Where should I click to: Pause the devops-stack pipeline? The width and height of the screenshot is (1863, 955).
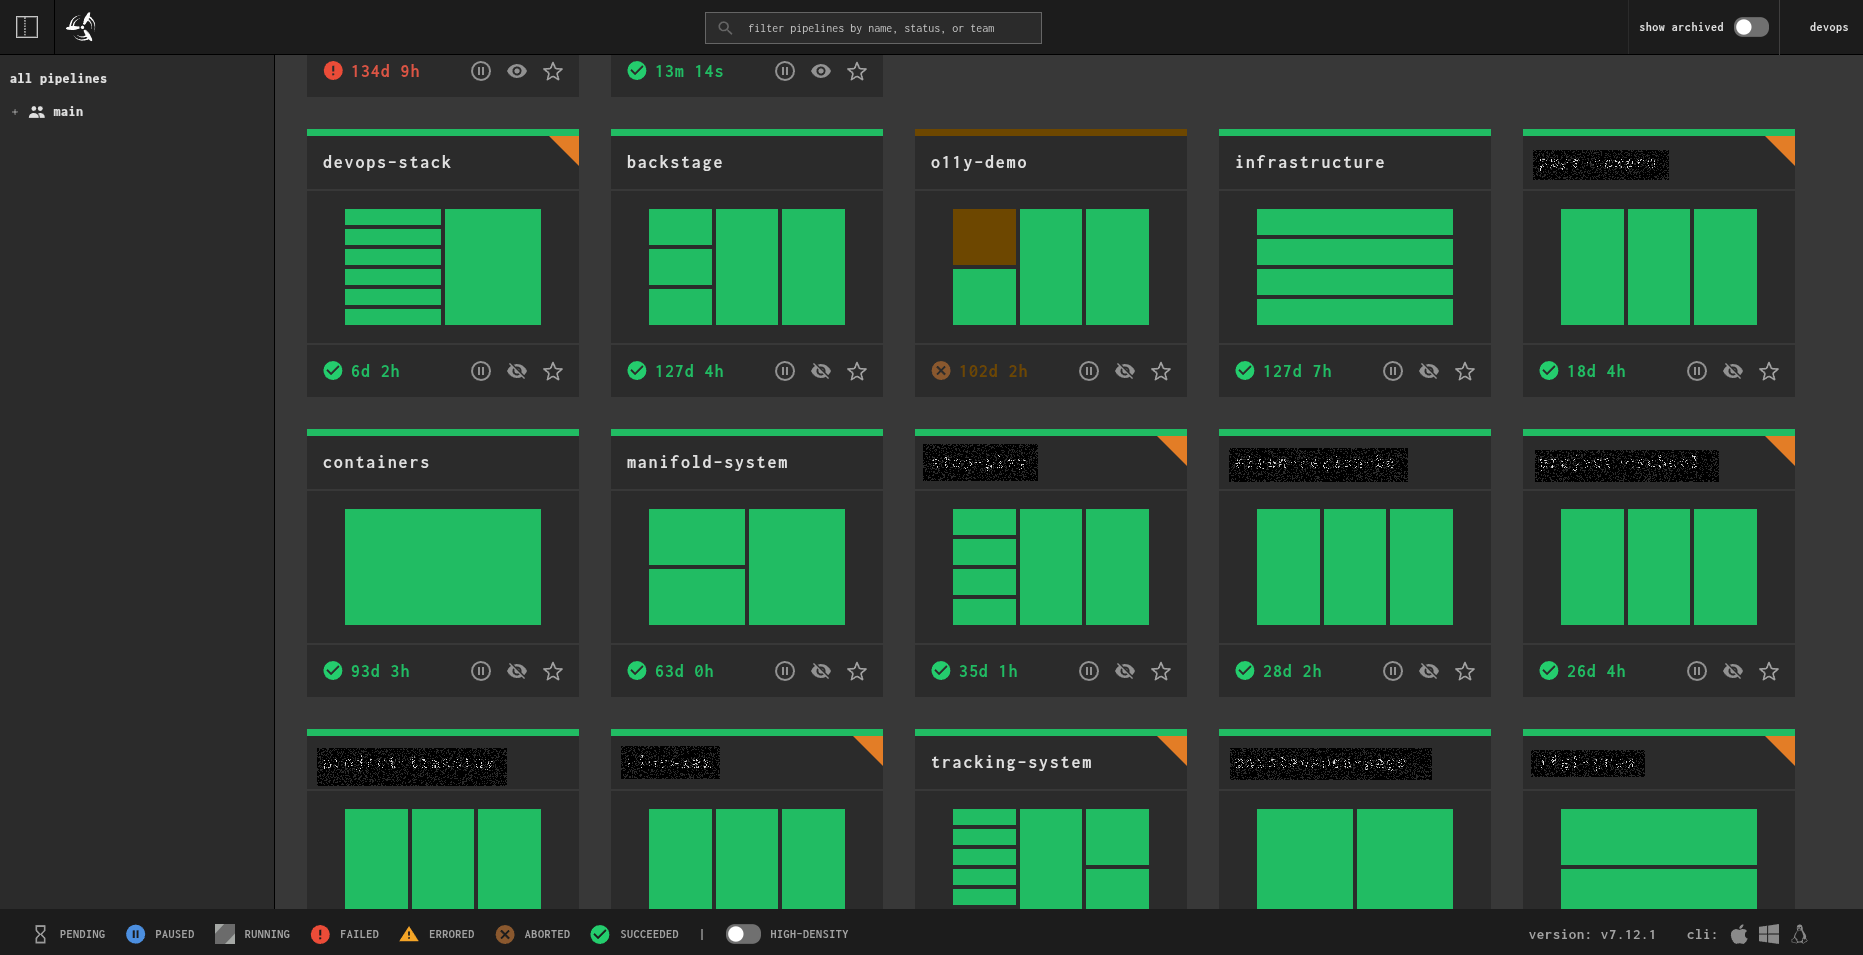481,371
